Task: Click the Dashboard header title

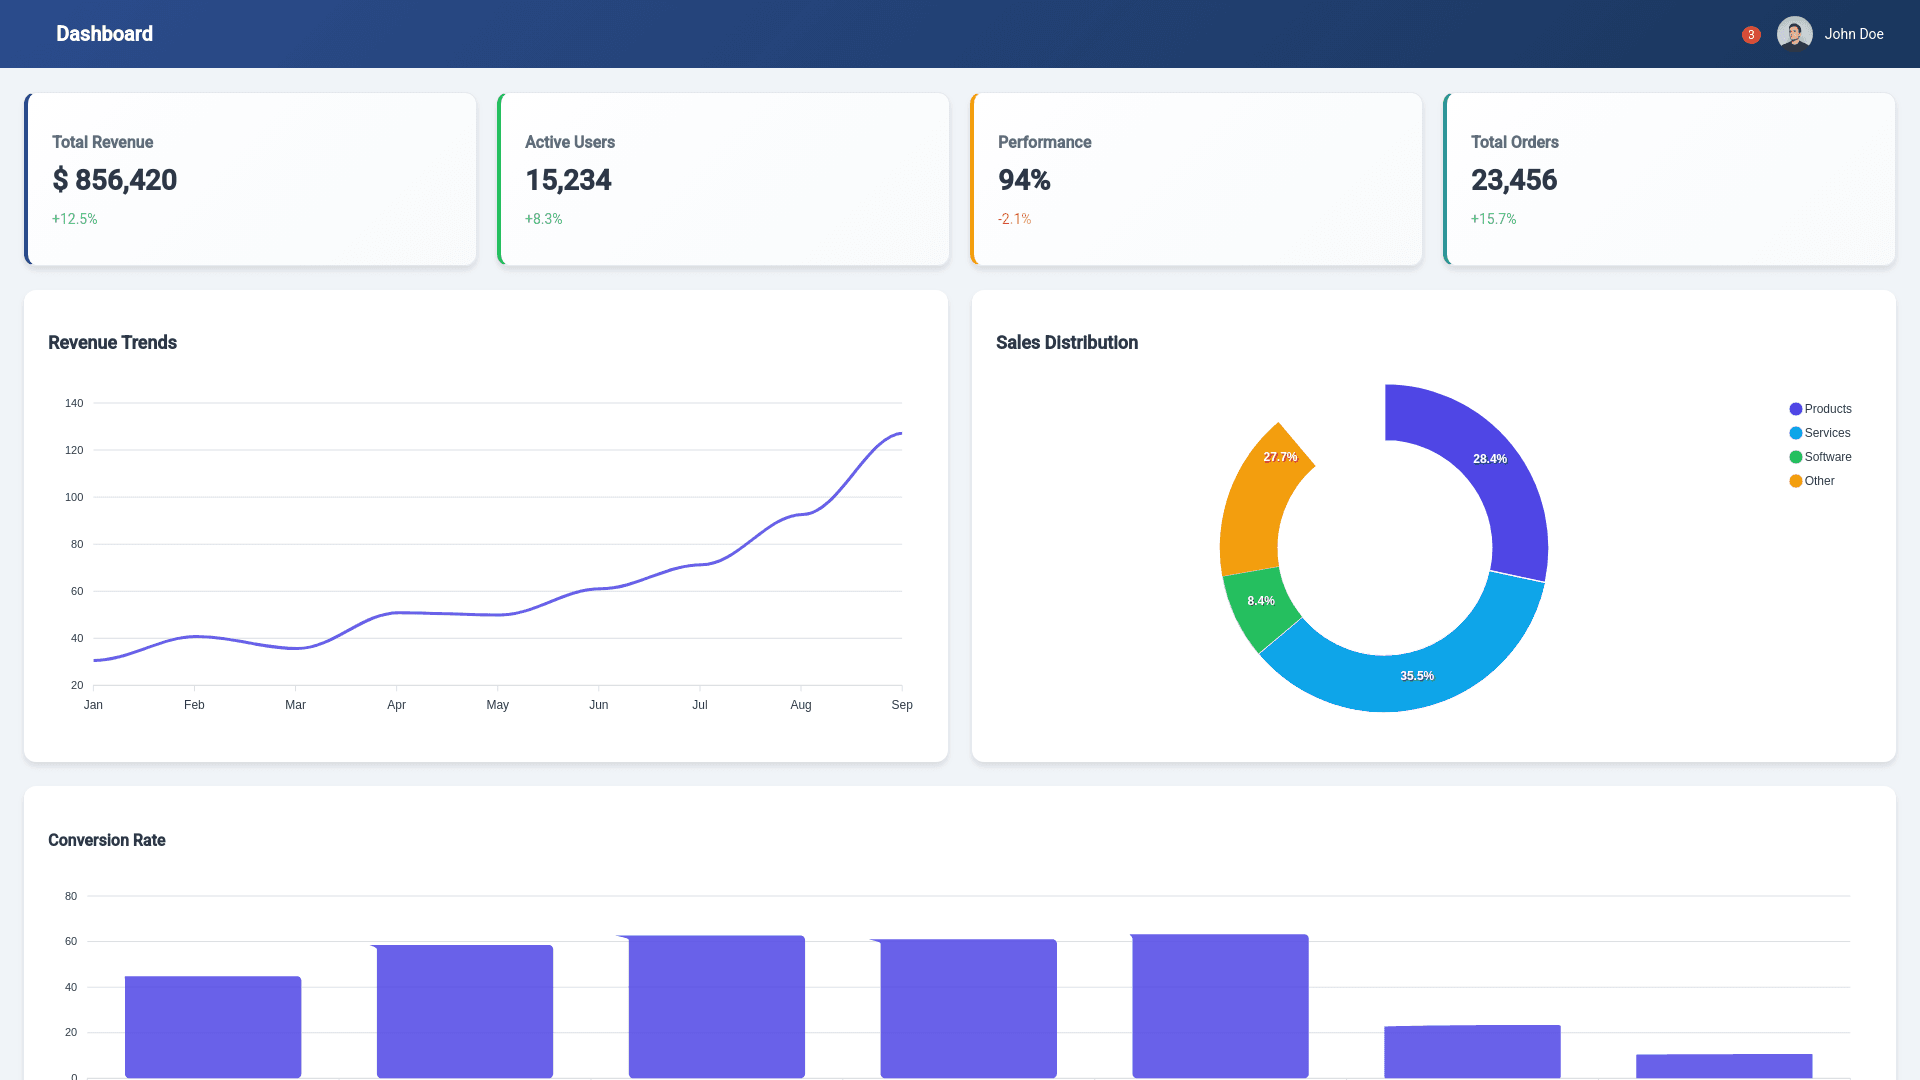Action: pyautogui.click(x=104, y=34)
